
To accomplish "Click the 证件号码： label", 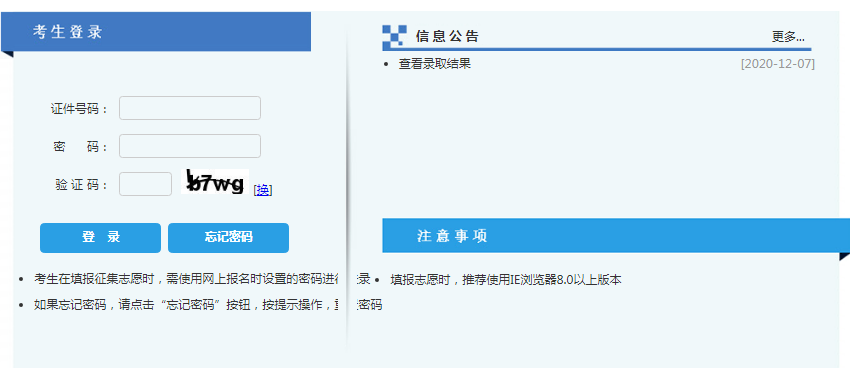I will (80, 109).
